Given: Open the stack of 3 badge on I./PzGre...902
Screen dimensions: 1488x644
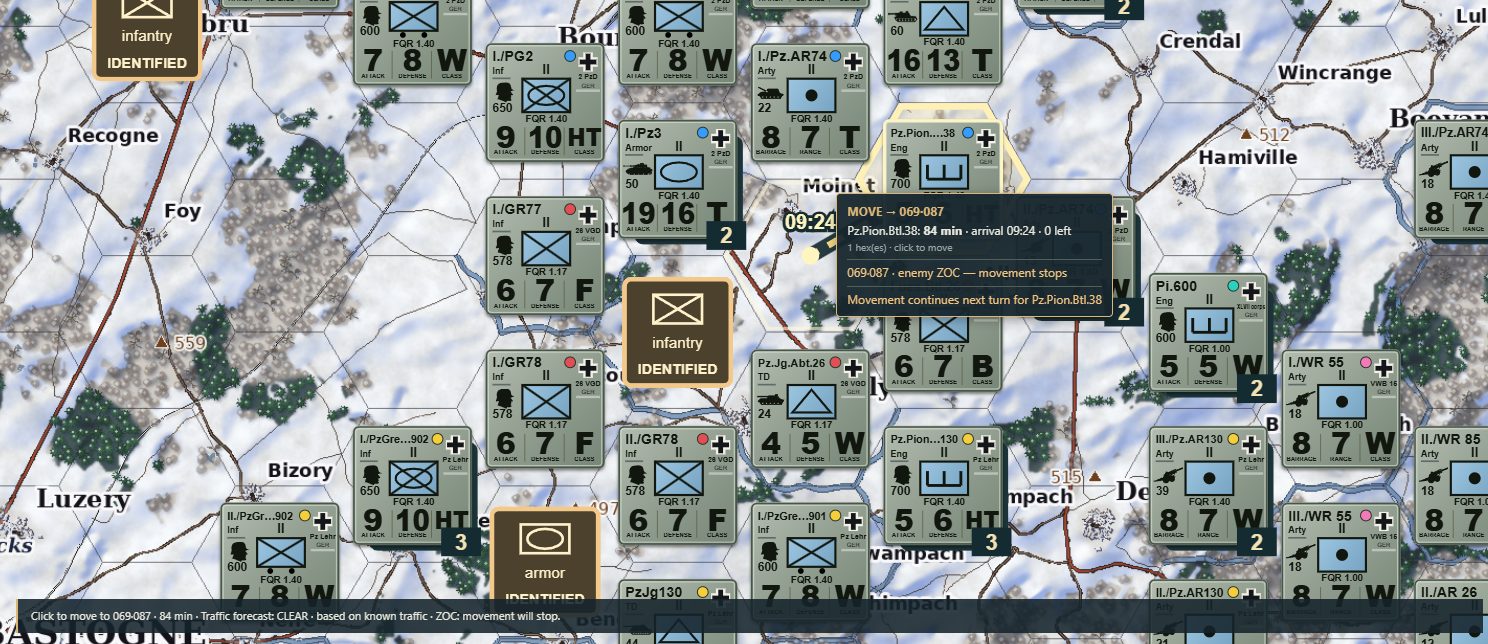Looking at the screenshot, I should point(461,542).
